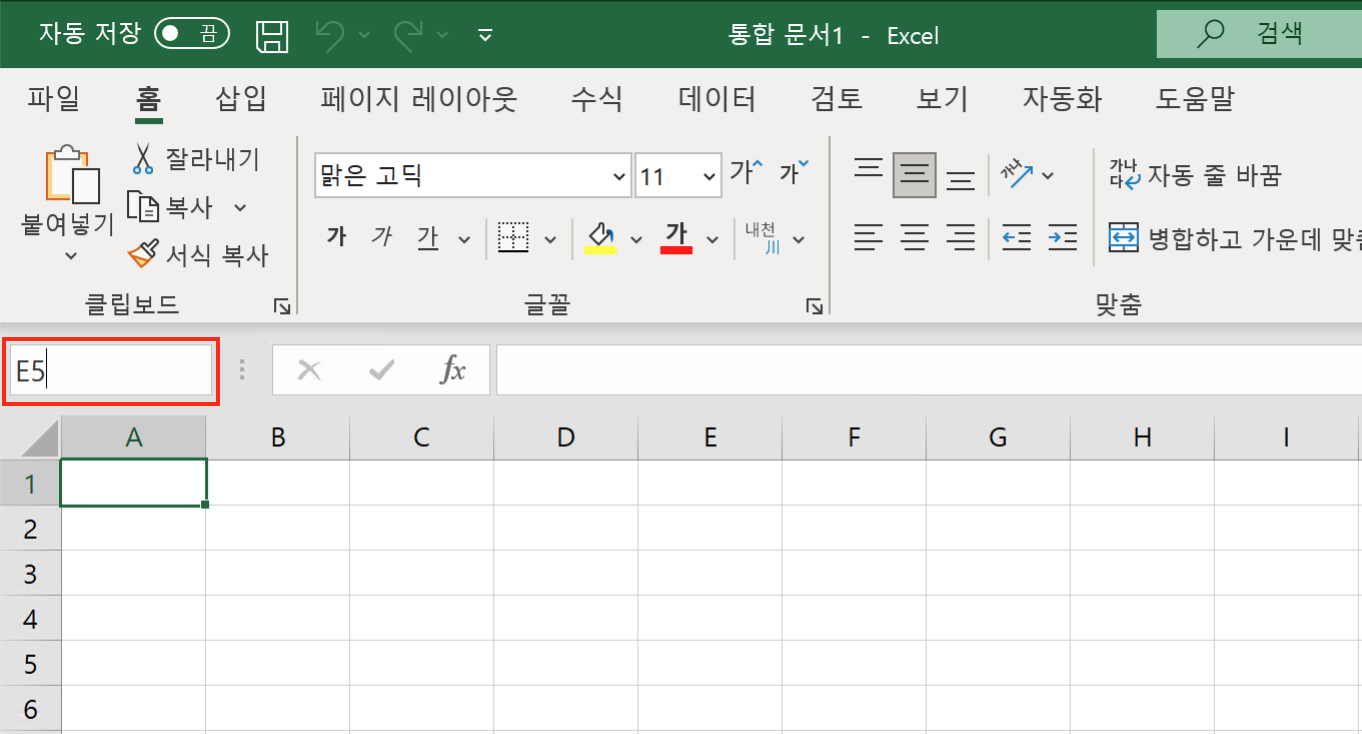This screenshot has height=734, width=1362.
Task: Open the borders dropdown arrow
Action: [x=550, y=239]
